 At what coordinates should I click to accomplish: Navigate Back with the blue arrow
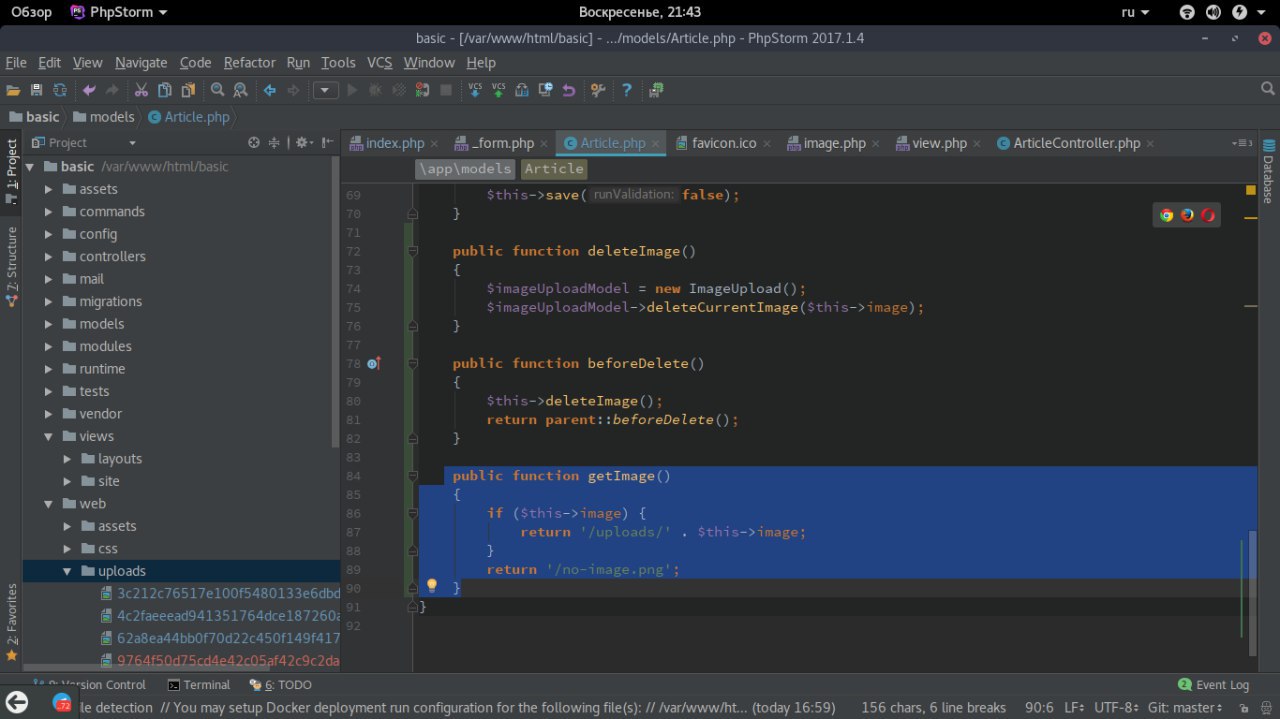pyautogui.click(x=269, y=90)
